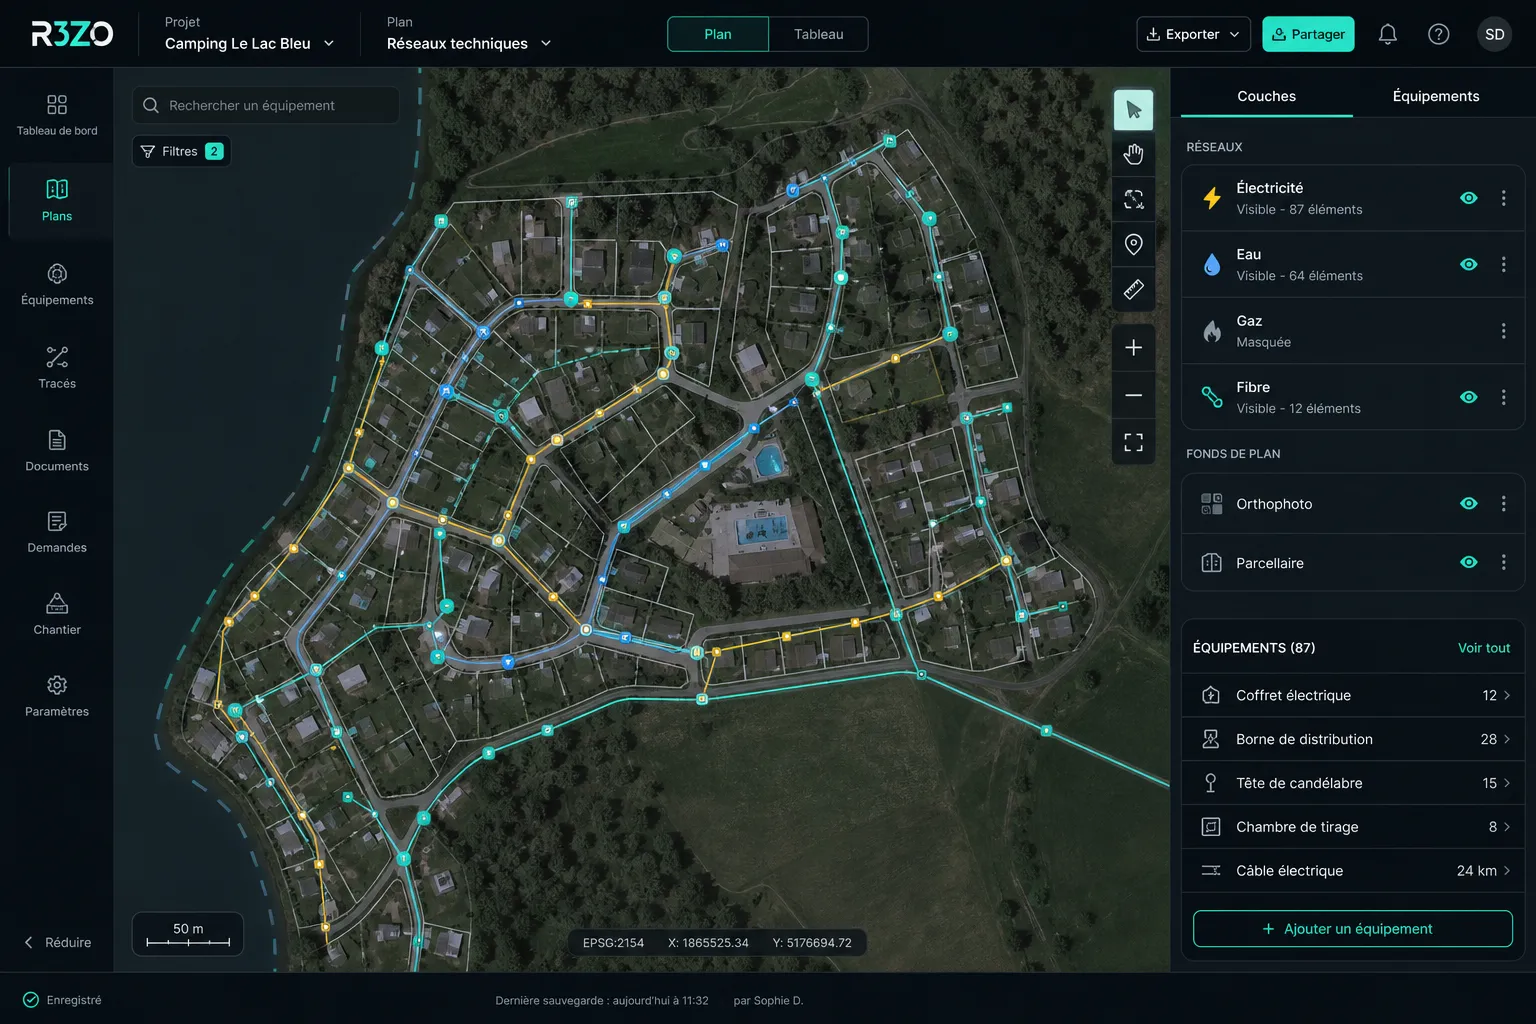Pick the location pin tool

[x=1133, y=244]
